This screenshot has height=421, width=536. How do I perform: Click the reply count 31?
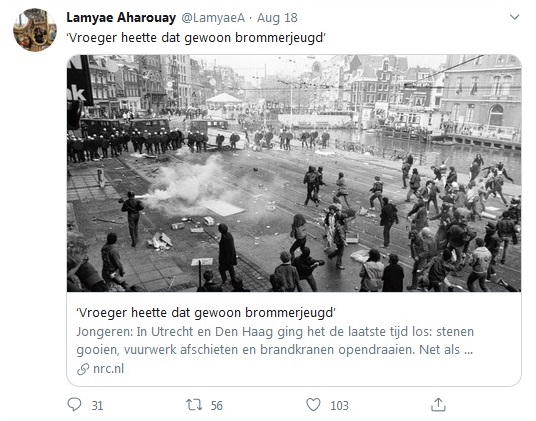(x=97, y=406)
